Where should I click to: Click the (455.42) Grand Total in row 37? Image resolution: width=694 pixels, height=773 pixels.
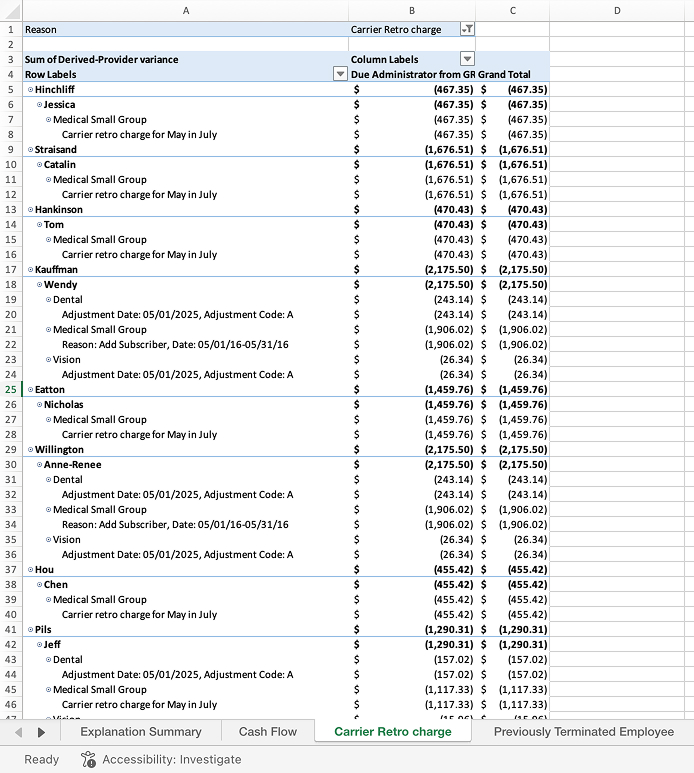point(527,569)
